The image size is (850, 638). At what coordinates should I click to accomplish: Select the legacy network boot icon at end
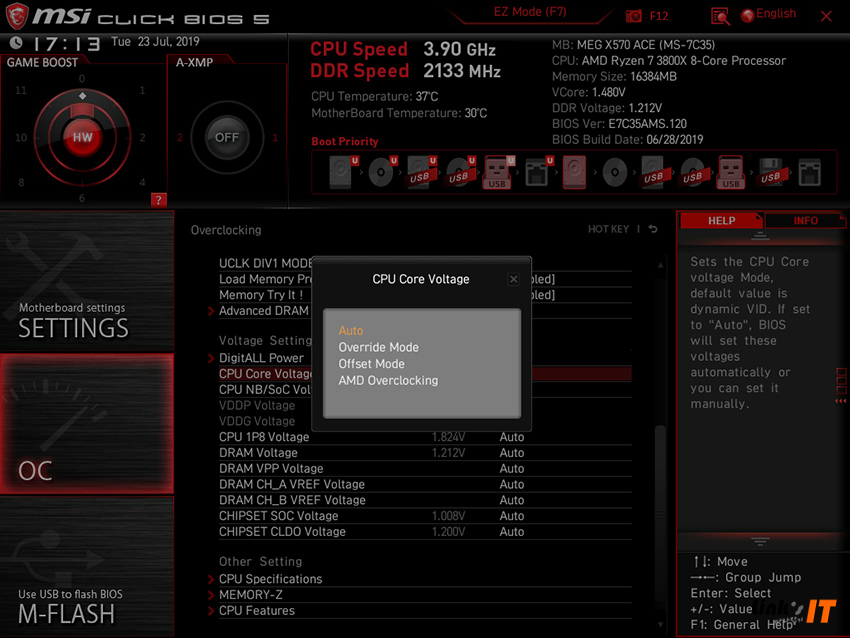pyautogui.click(x=809, y=172)
